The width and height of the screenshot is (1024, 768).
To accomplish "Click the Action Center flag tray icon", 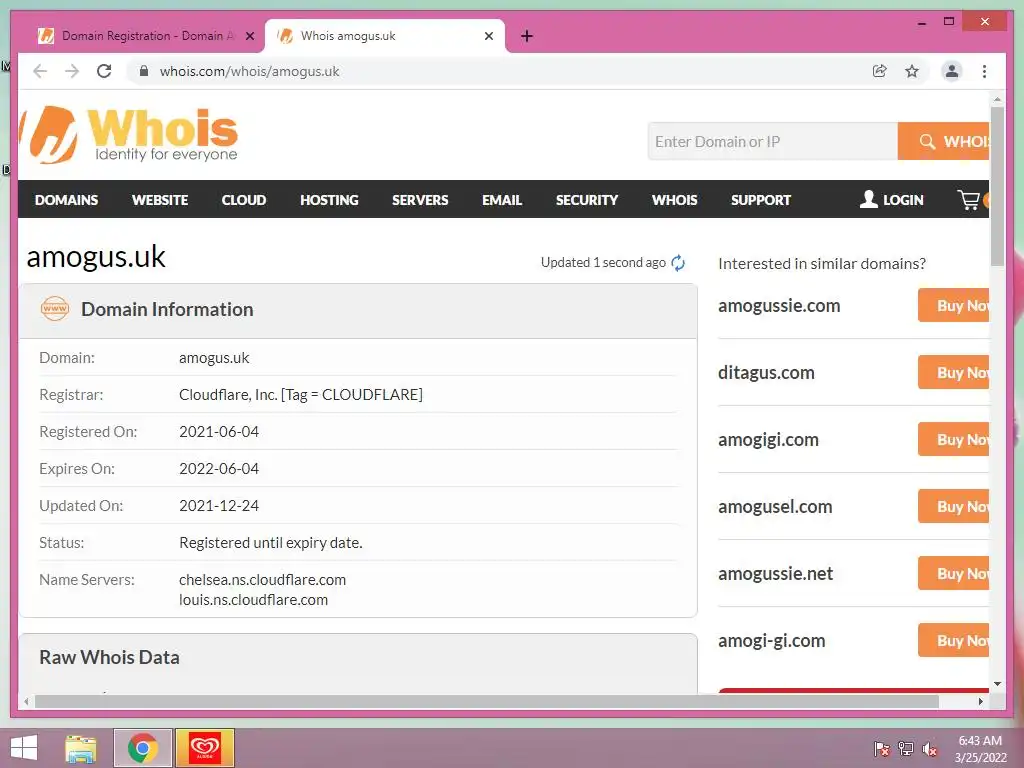I will point(881,748).
